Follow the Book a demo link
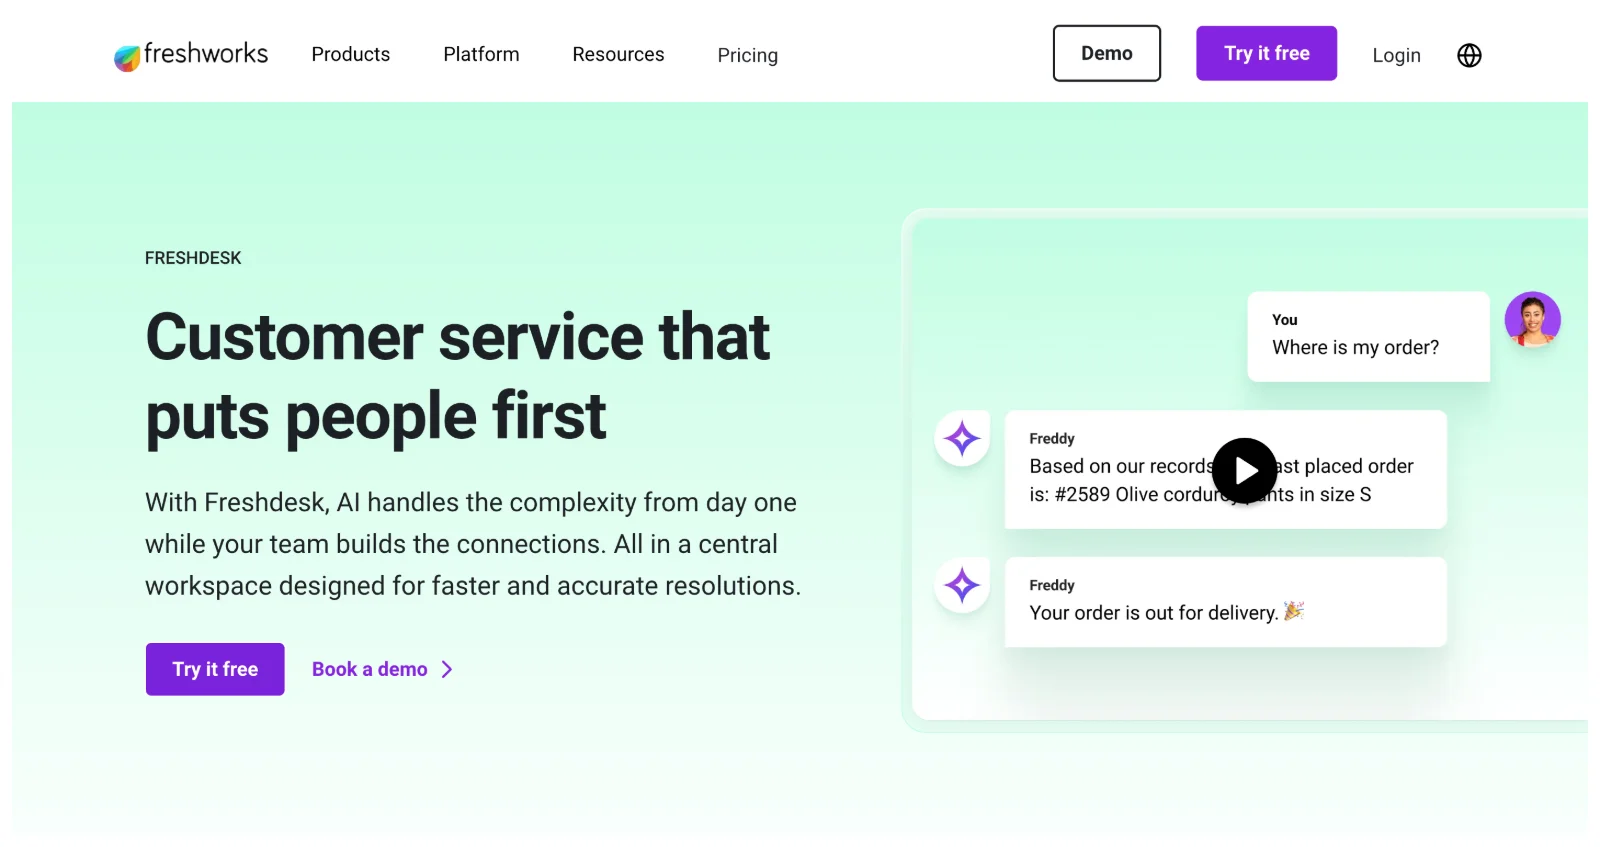 (368, 668)
